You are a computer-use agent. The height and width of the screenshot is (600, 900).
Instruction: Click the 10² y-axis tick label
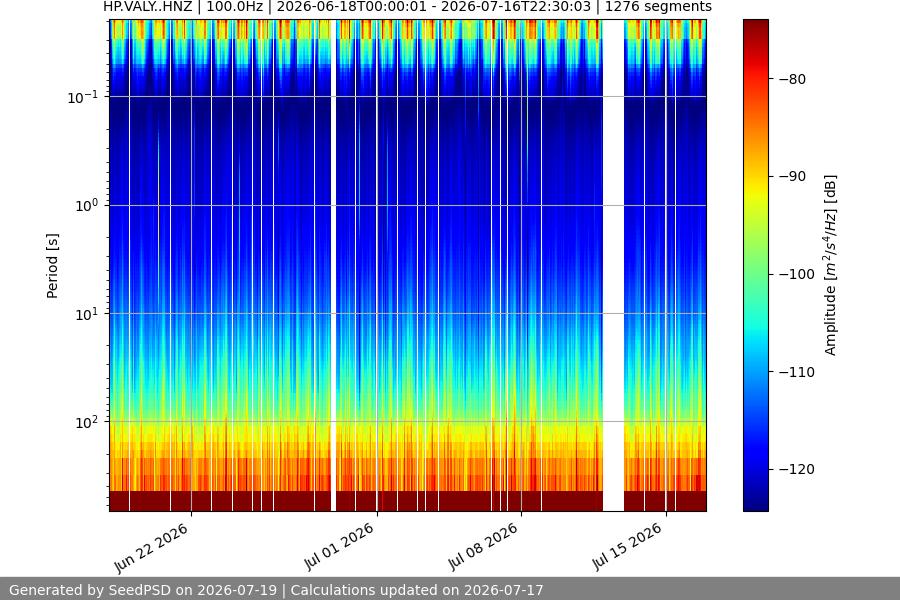pyautogui.click(x=87, y=423)
